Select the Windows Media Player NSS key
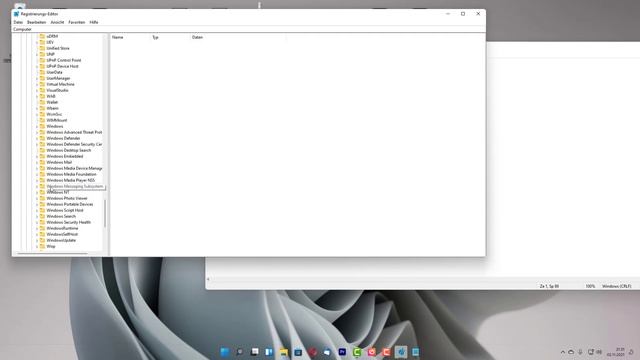This screenshot has height=360, width=640. pos(71,180)
